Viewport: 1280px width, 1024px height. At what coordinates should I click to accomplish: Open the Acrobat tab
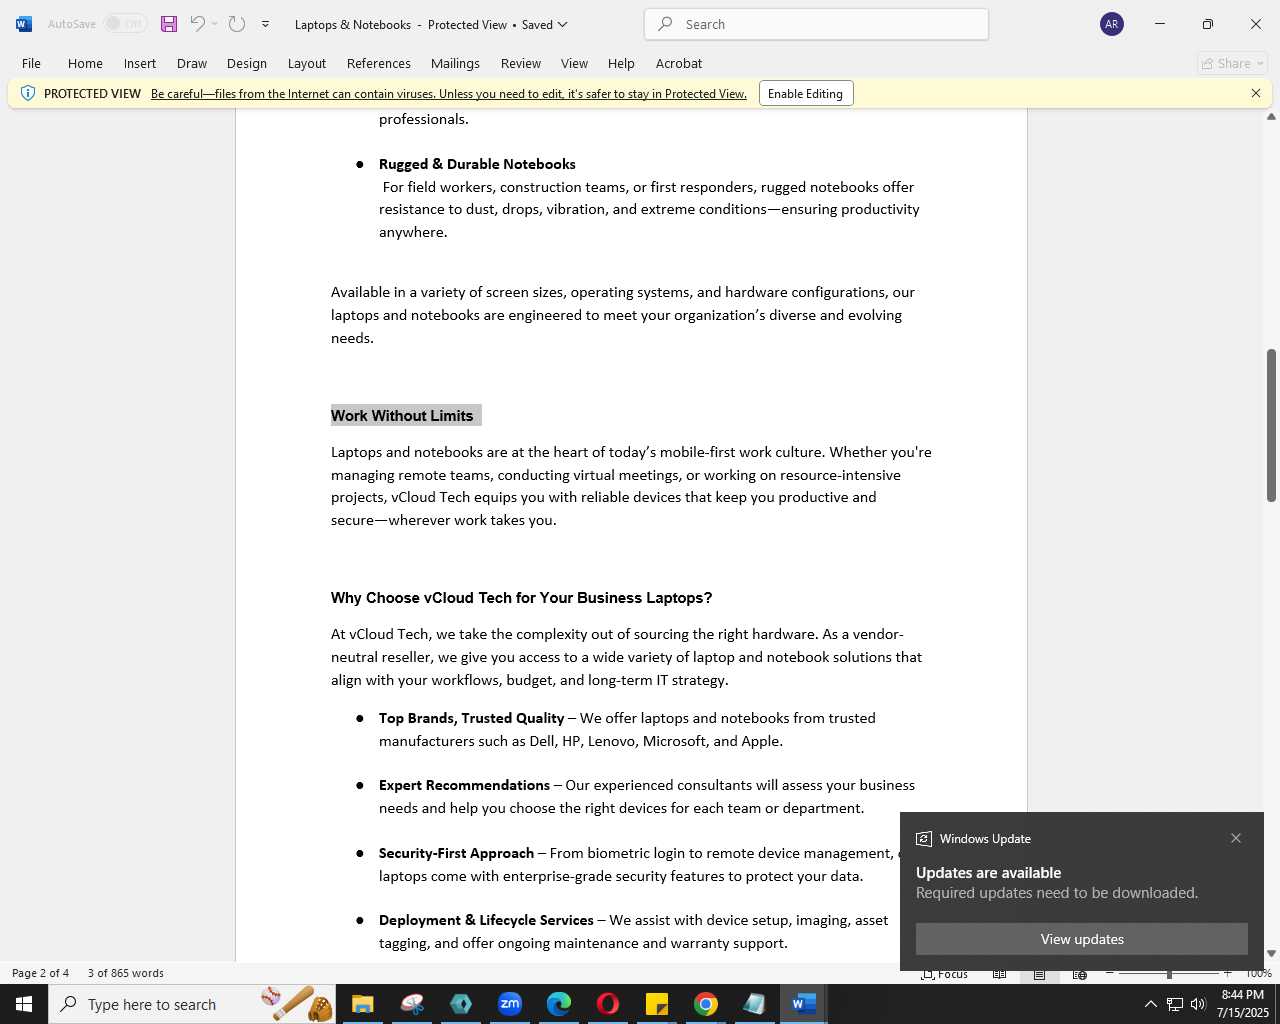point(679,63)
